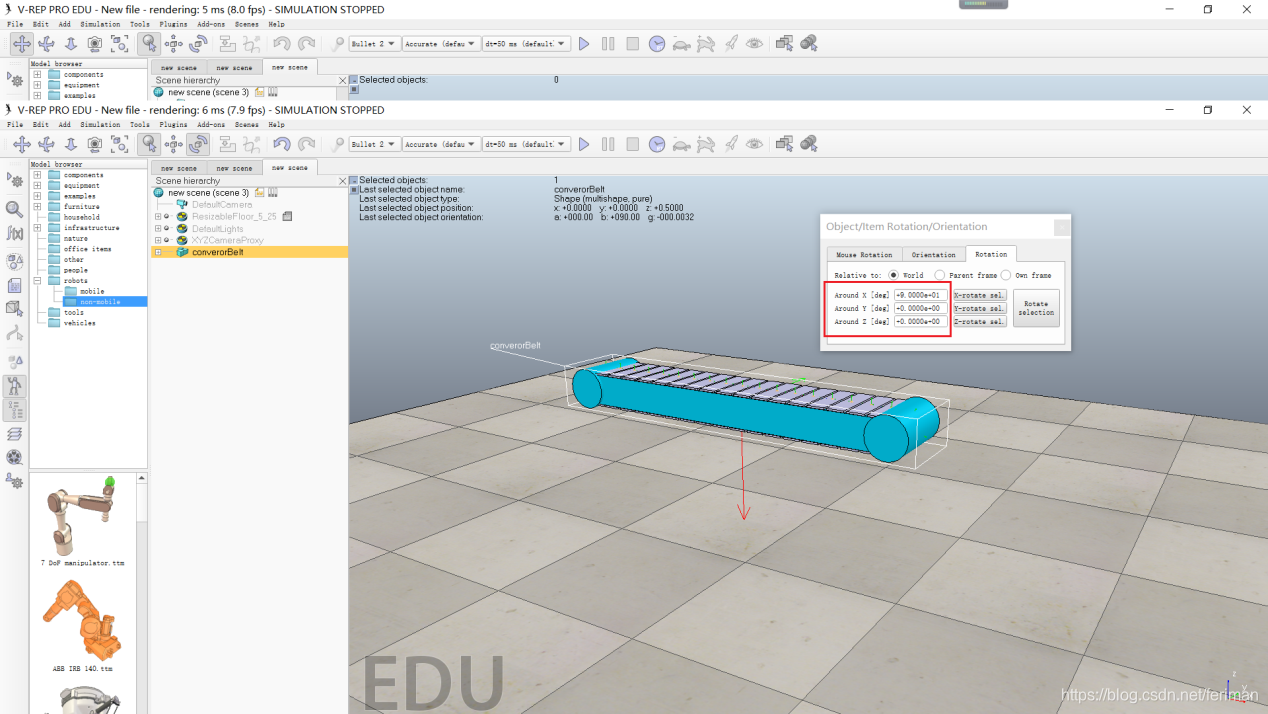
Task: Open the video recorder film-reel icon
Action: (14, 457)
